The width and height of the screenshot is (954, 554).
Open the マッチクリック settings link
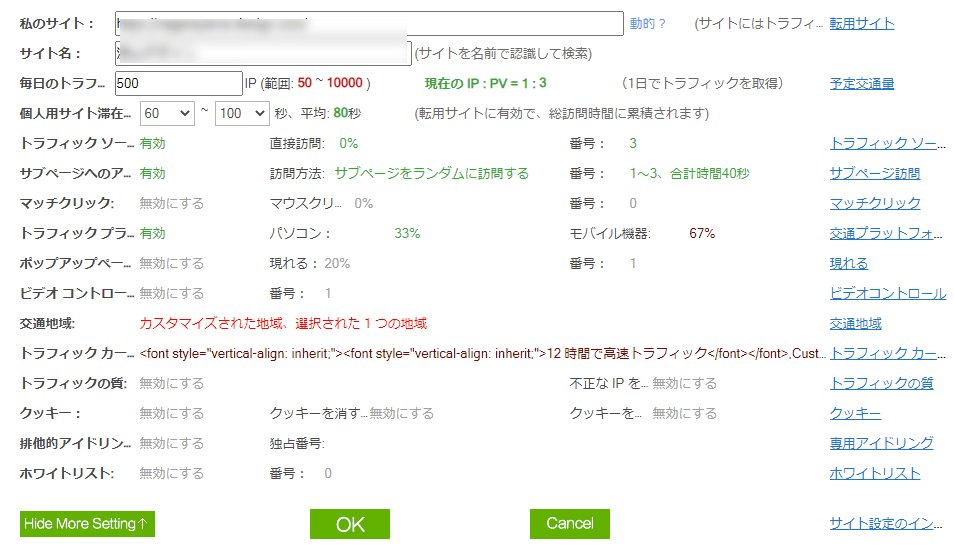pos(874,203)
